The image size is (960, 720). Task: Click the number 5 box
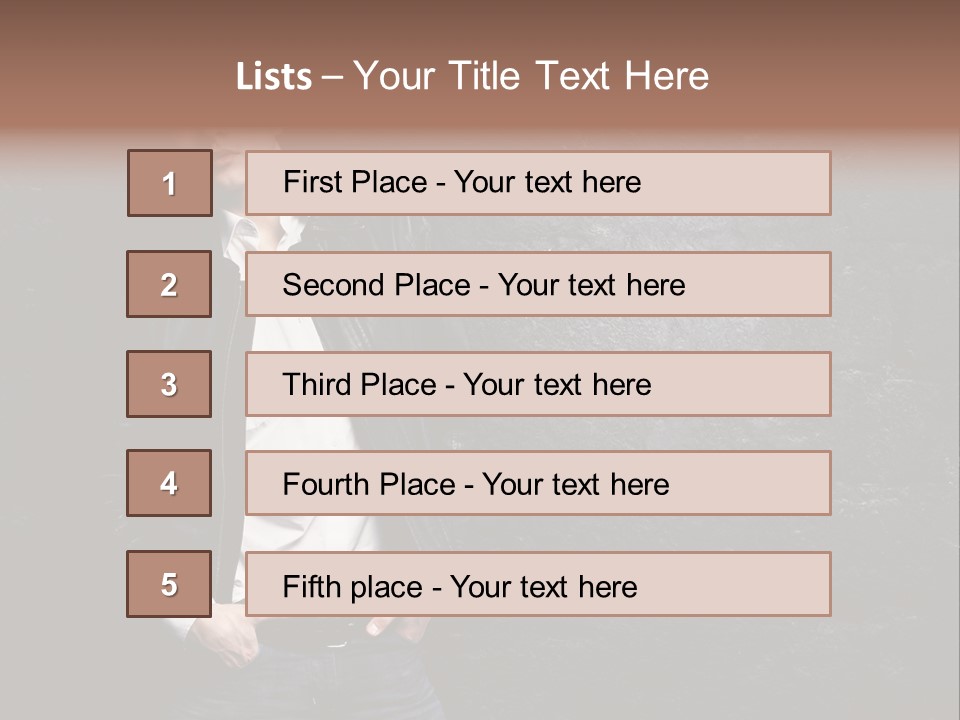pyautogui.click(x=169, y=584)
